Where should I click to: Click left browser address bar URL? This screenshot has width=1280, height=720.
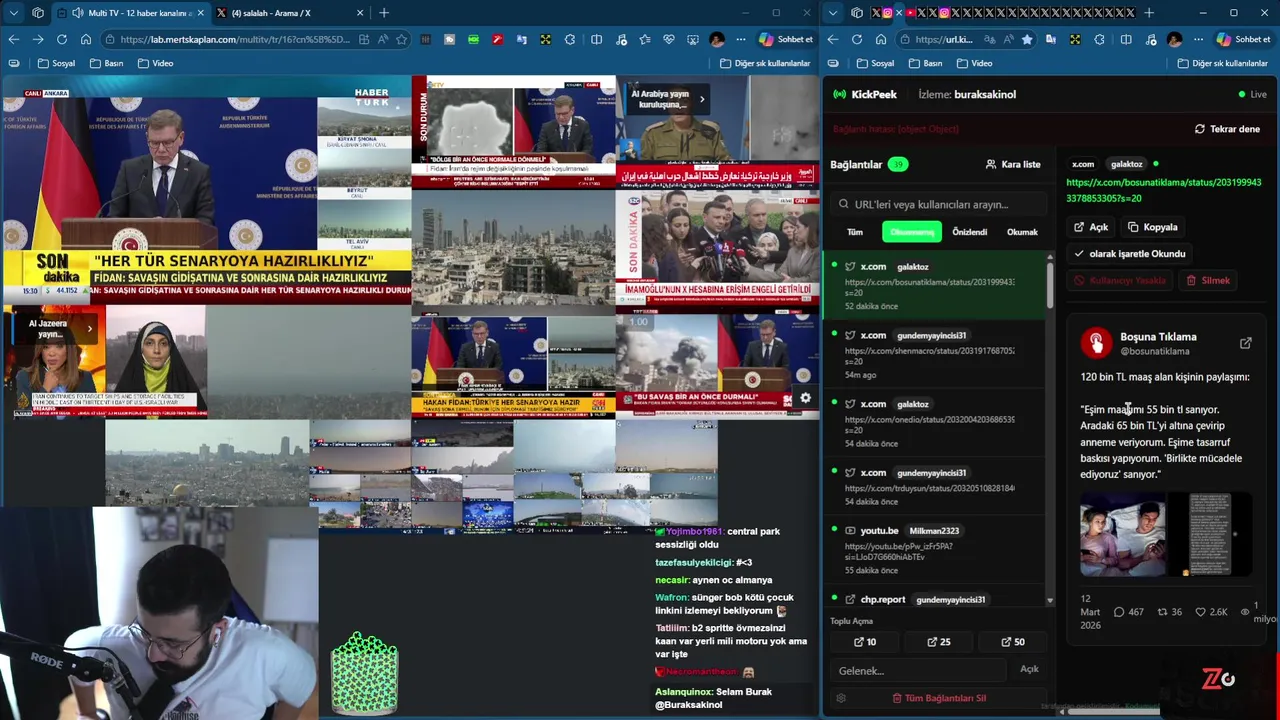(x=235, y=40)
